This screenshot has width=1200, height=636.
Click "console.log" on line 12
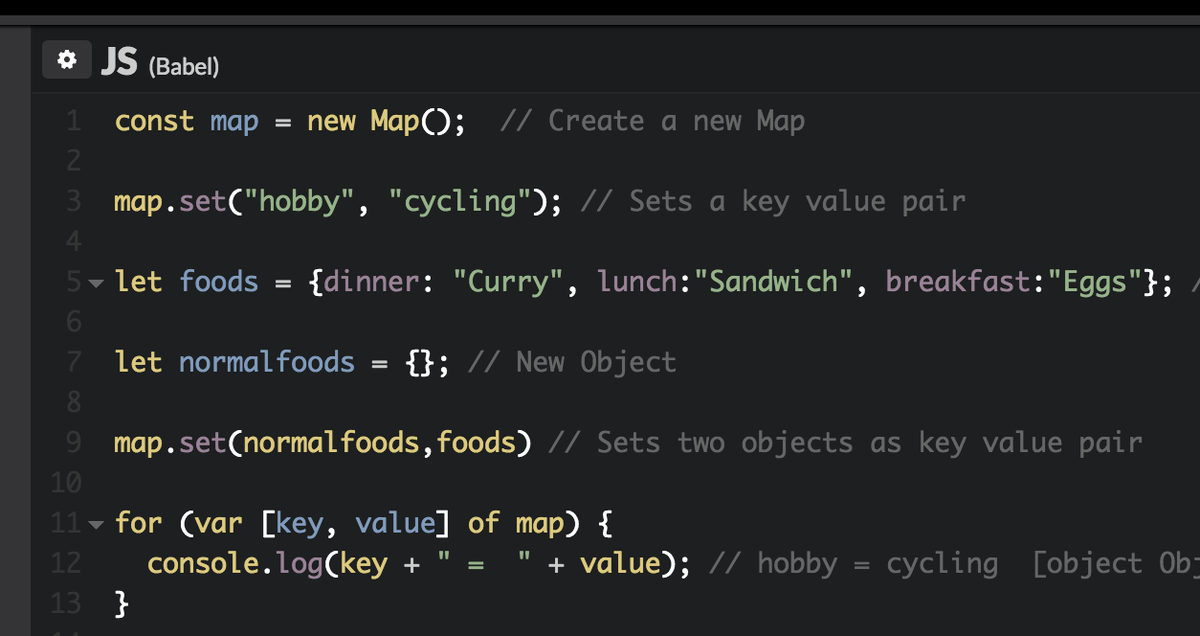click(x=235, y=563)
